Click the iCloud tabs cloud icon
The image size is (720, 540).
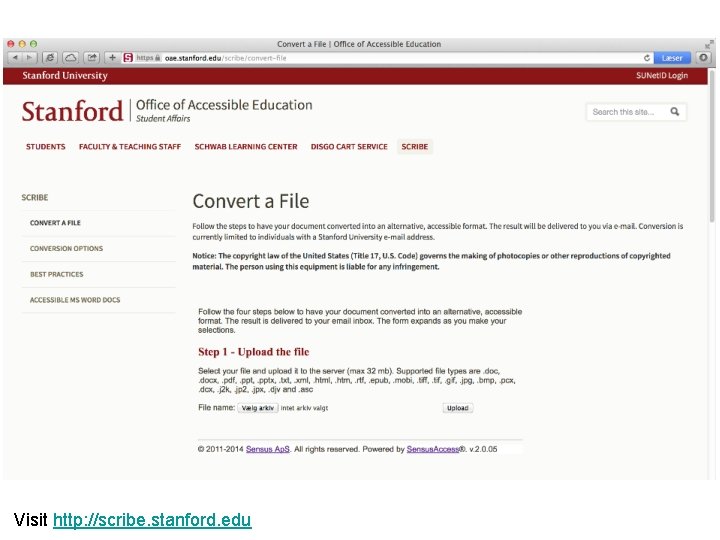[x=70, y=58]
